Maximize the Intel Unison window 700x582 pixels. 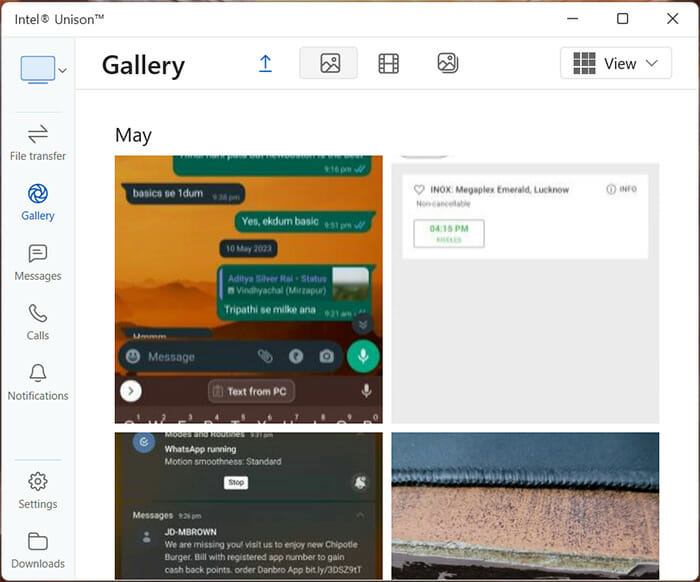pyautogui.click(x=622, y=19)
